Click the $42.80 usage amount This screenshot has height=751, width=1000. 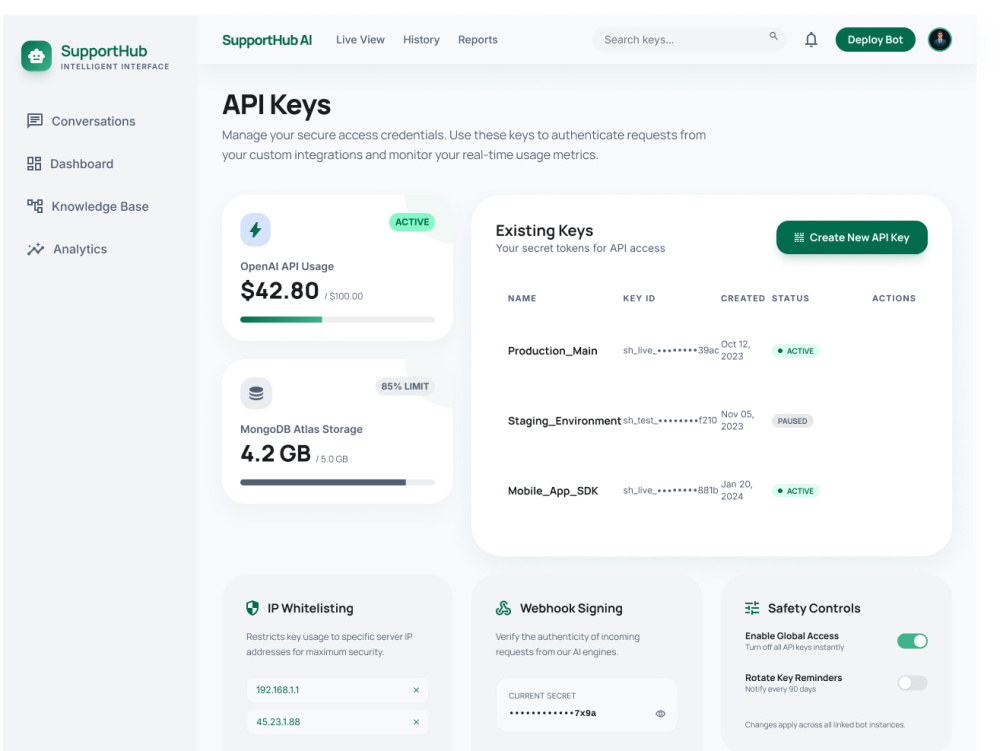click(x=279, y=291)
